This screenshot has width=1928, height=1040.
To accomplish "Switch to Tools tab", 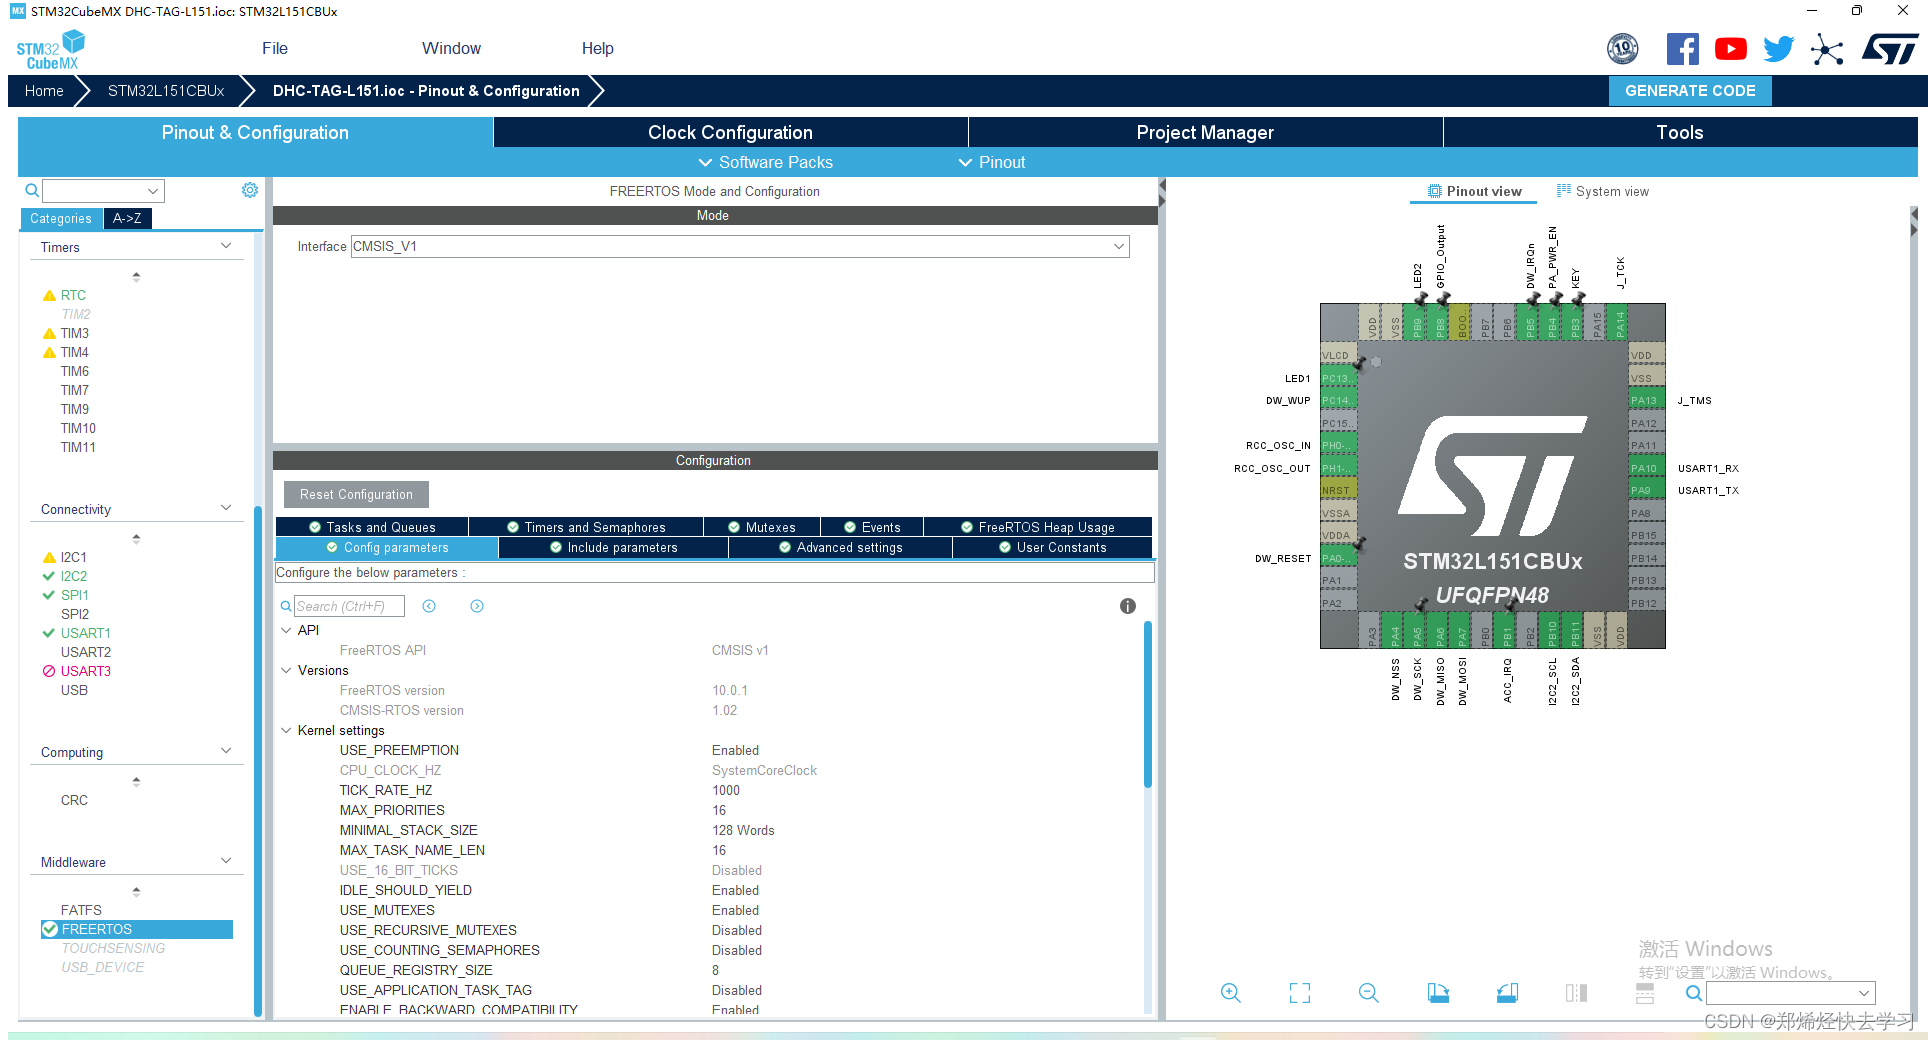I will [1680, 132].
